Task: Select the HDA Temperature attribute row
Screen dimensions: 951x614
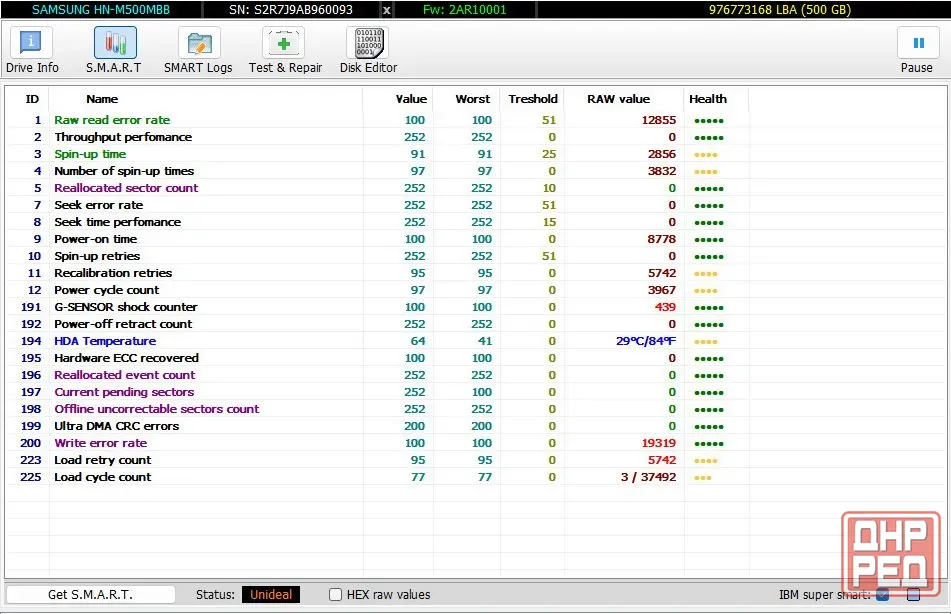Action: (x=377, y=341)
